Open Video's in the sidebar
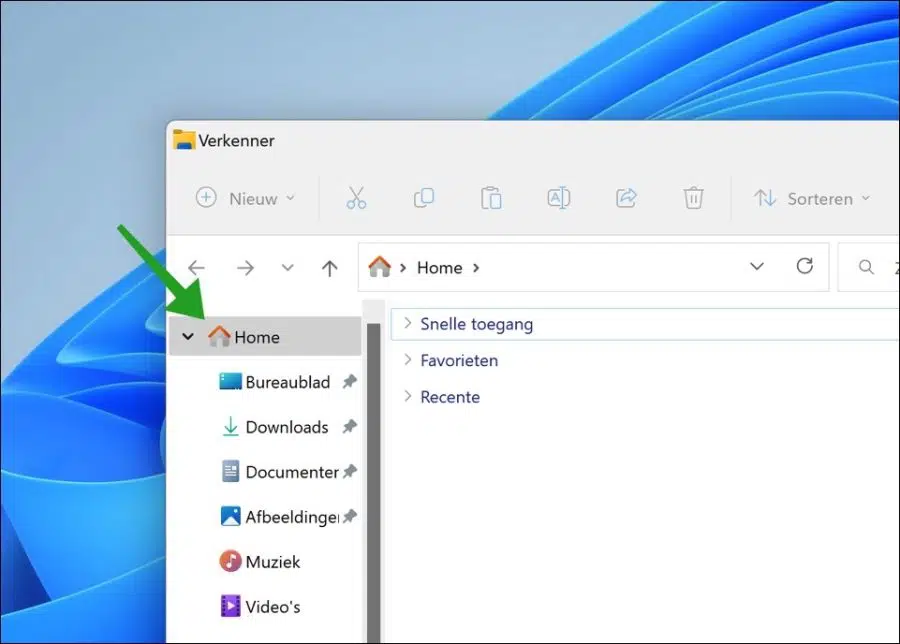The image size is (900, 644). [x=260, y=606]
